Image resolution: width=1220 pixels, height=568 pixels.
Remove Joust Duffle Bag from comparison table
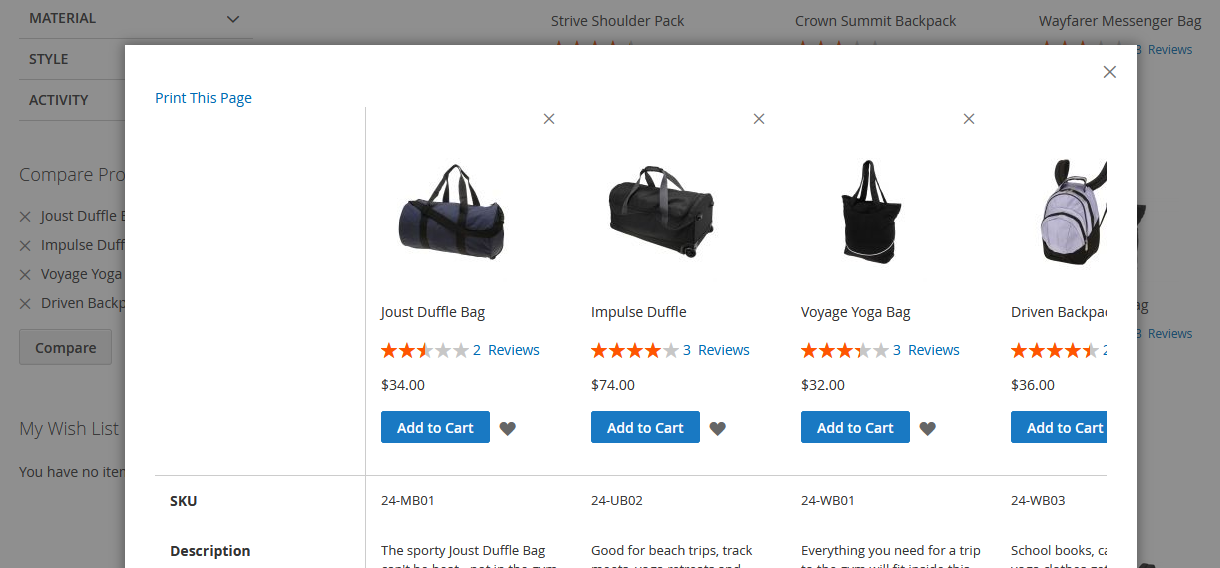[548, 119]
